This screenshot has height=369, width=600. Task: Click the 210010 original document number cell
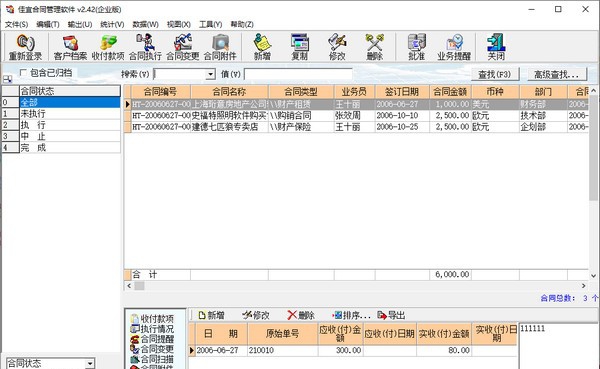(282, 350)
